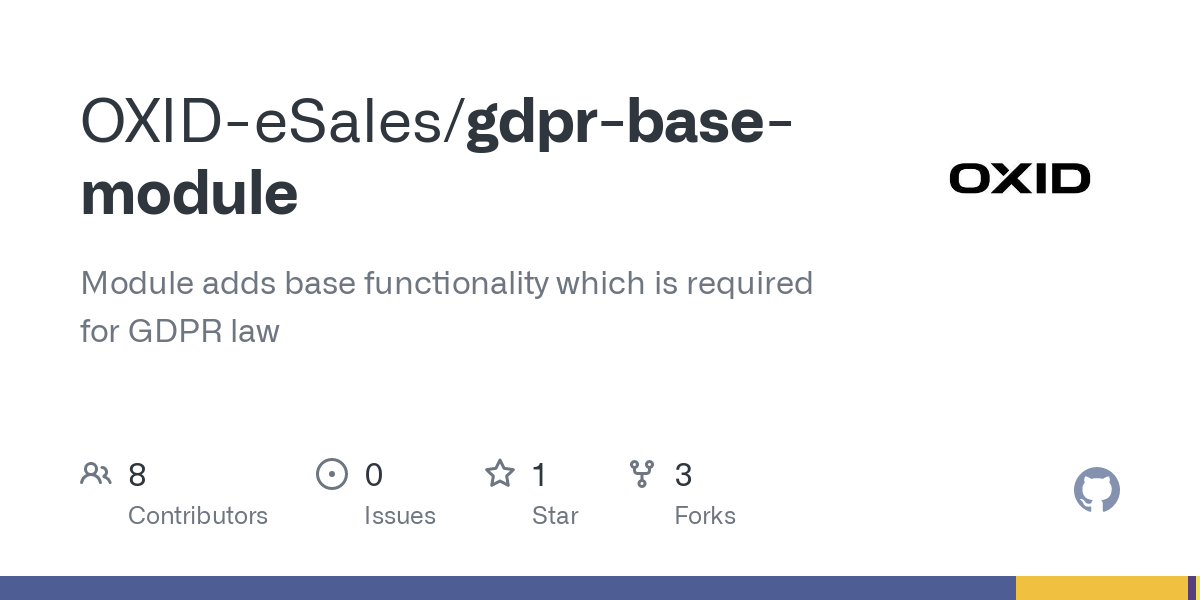1200x600 pixels.
Task: Click the Forks branch icon
Action: (x=641, y=474)
